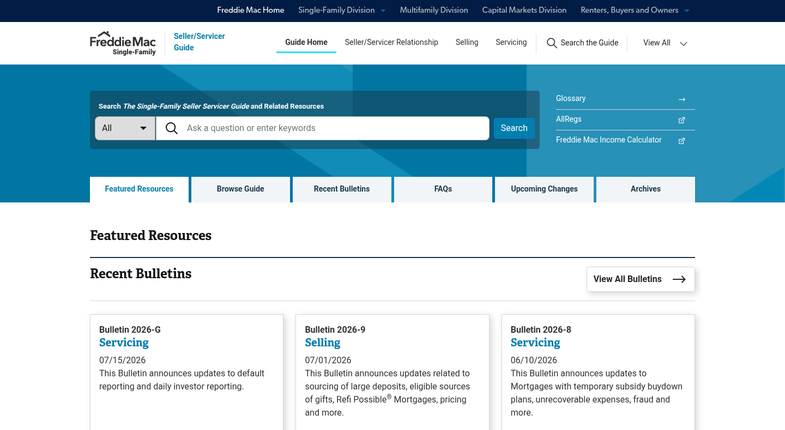Click the external link icon beside AllRegs
This screenshot has width=785, height=430.
tap(681, 120)
